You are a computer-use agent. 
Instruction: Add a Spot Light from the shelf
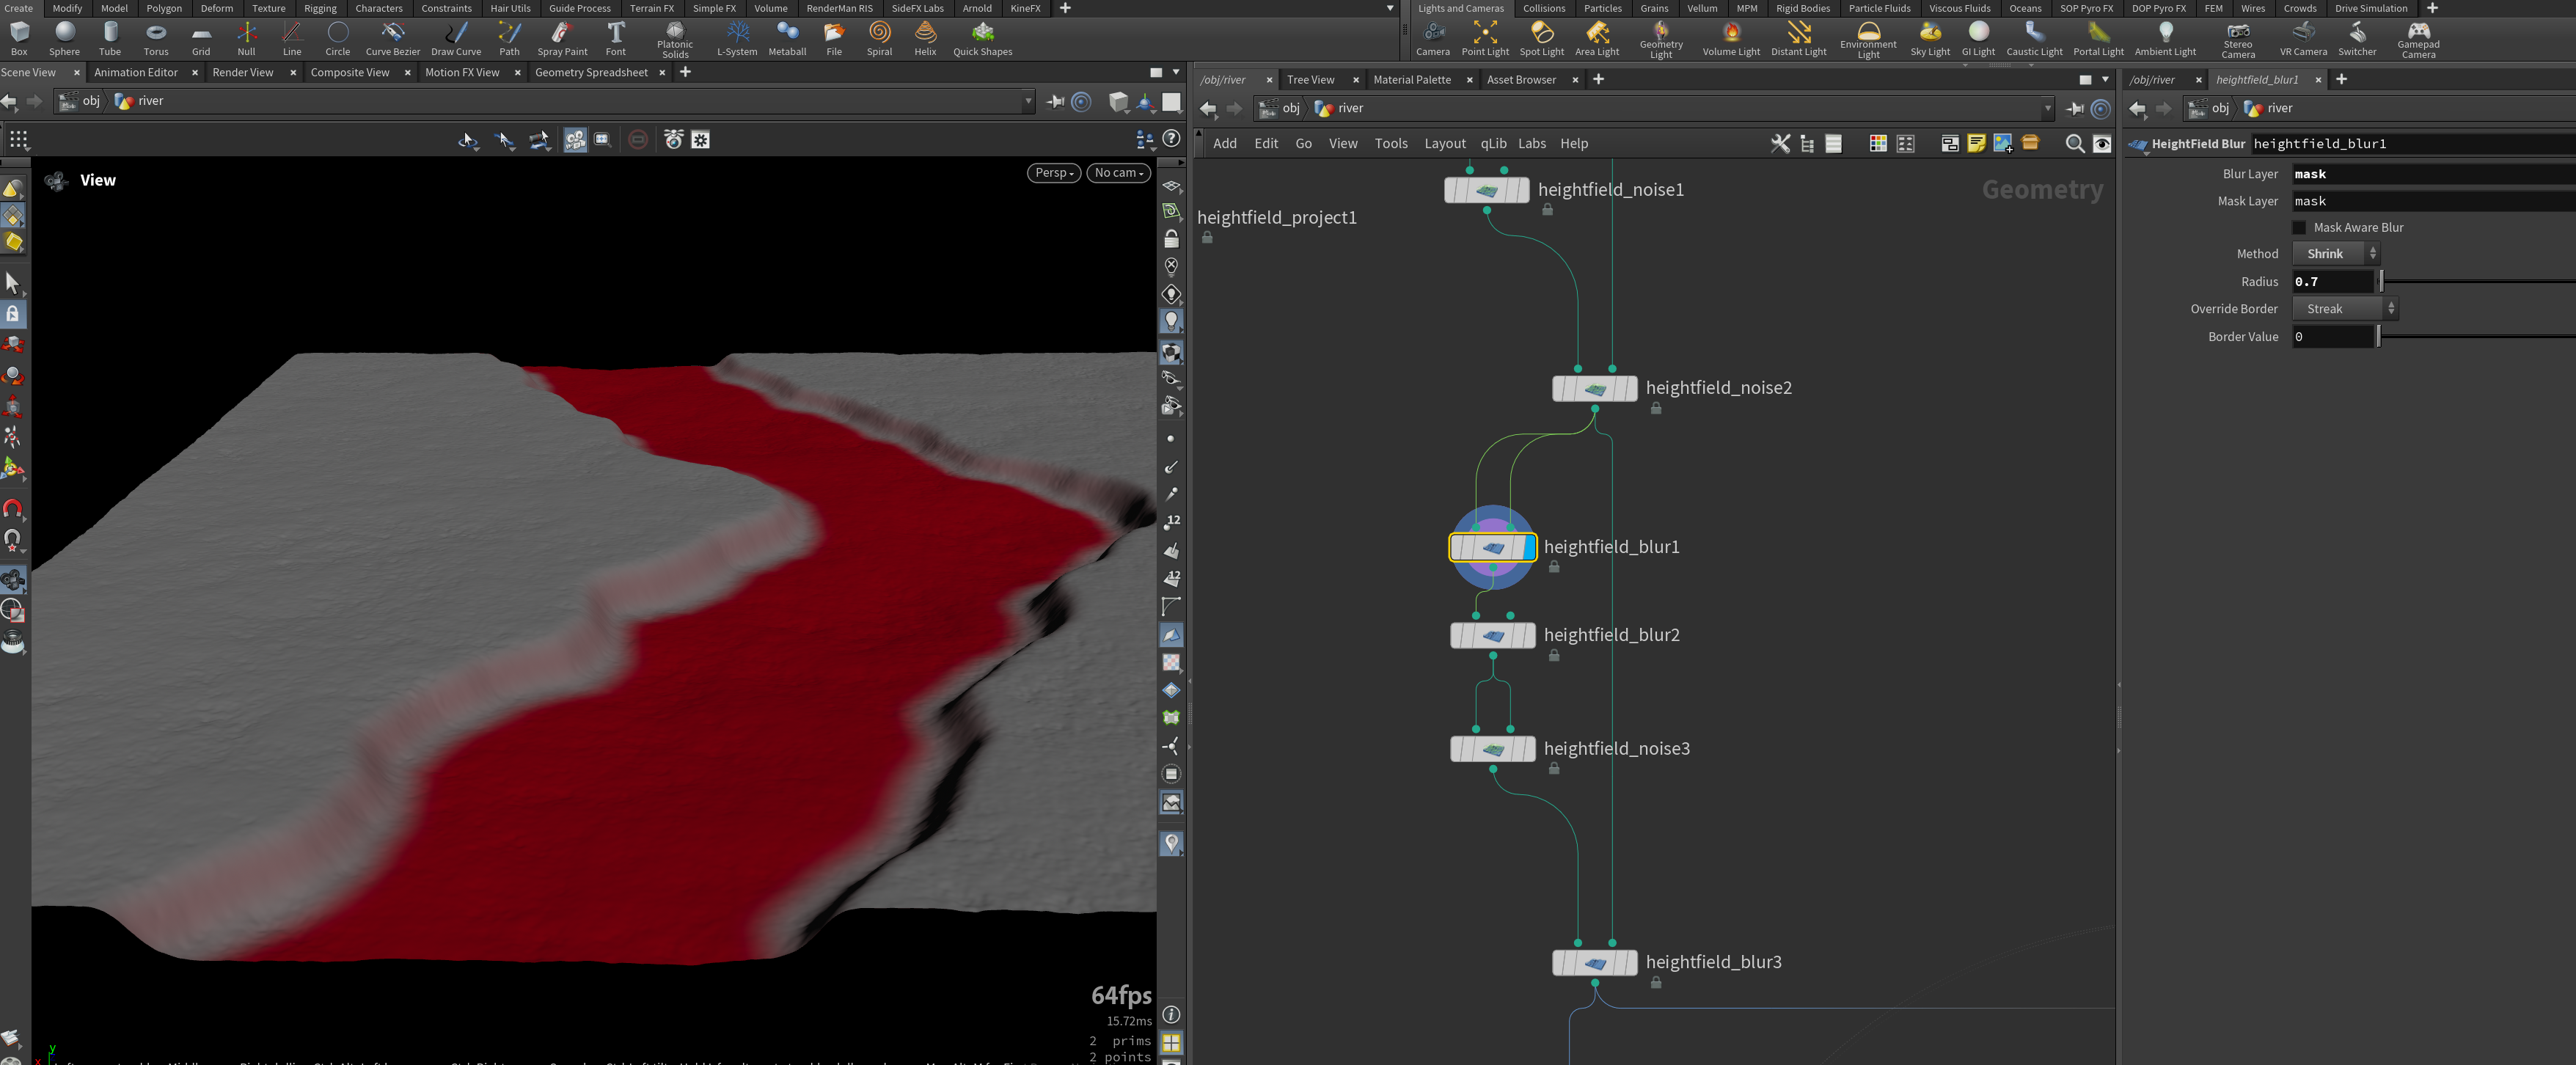(1541, 39)
